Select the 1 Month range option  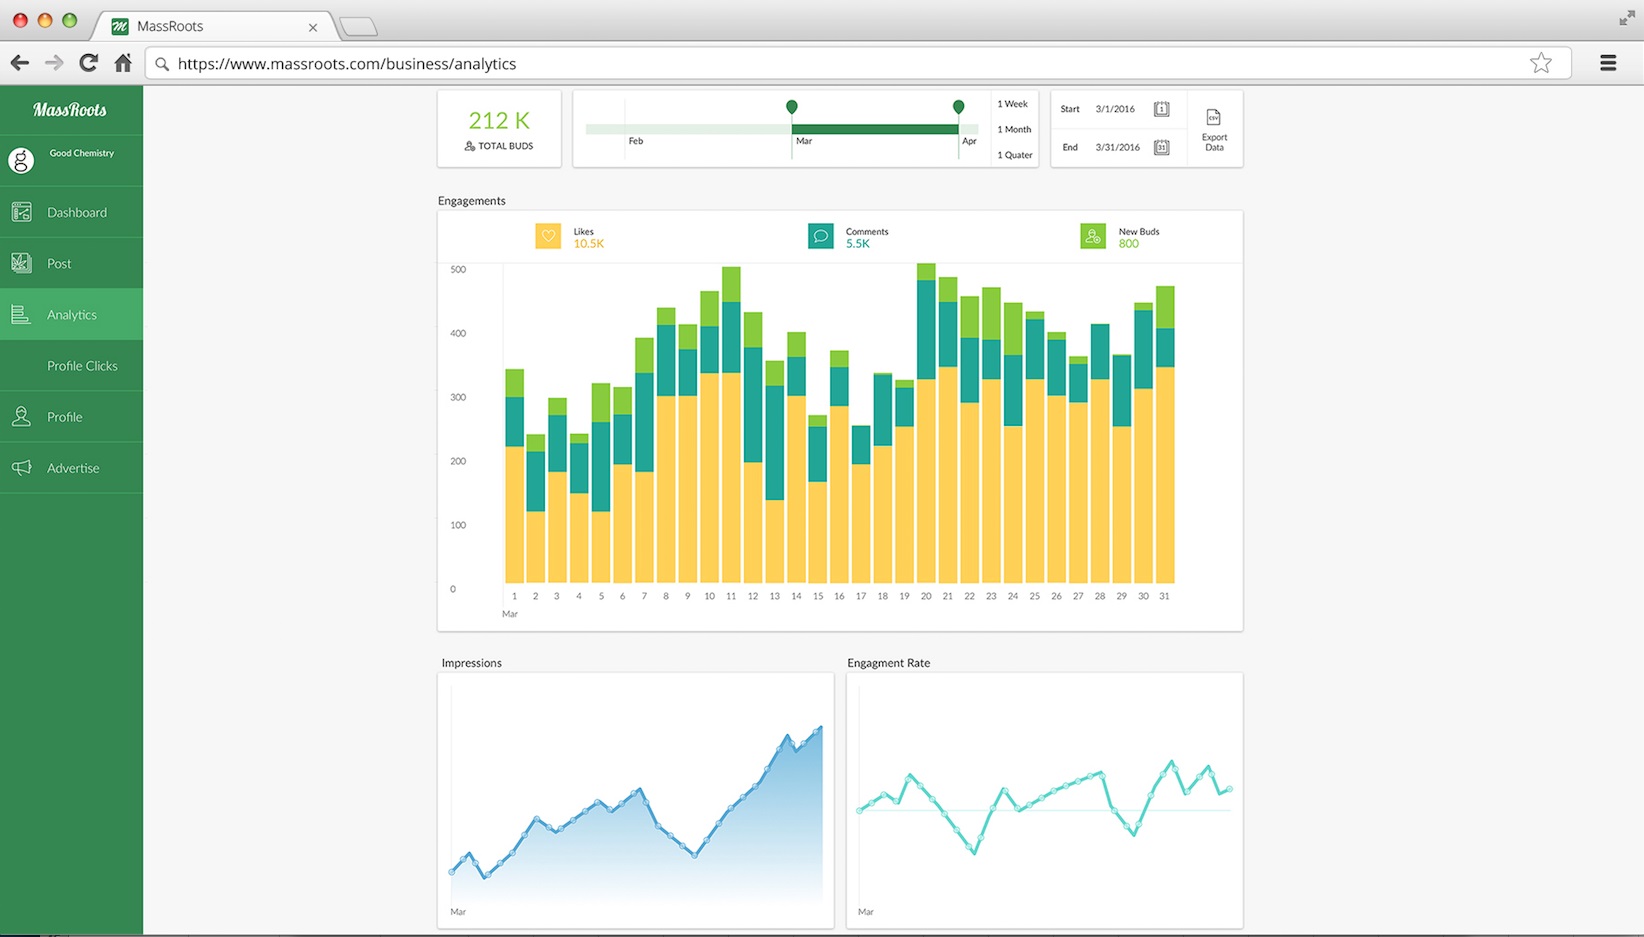[1013, 129]
